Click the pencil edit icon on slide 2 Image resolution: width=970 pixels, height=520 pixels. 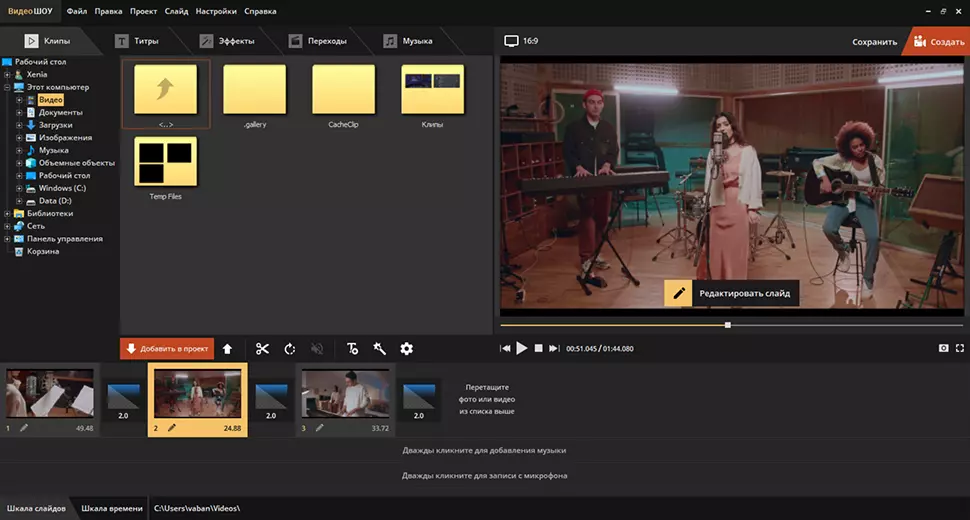pos(172,428)
